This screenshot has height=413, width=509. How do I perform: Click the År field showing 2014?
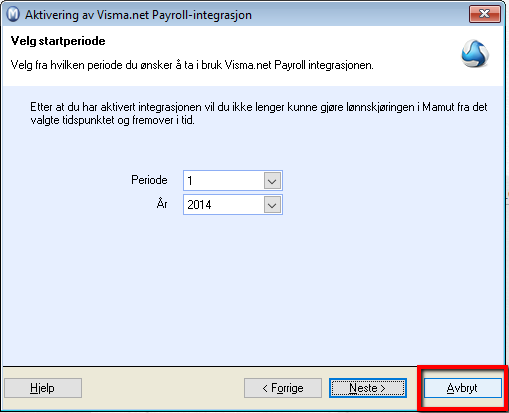coord(233,205)
